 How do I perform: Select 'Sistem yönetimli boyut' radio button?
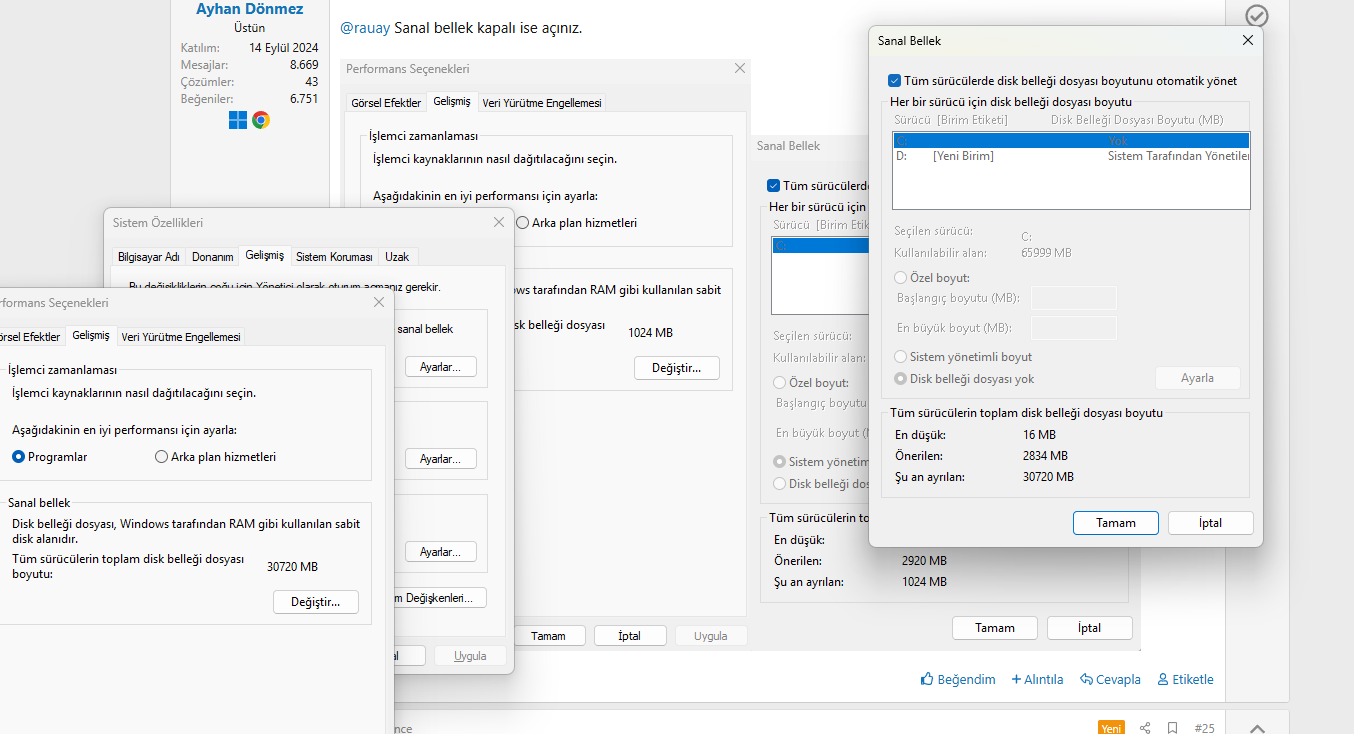click(x=901, y=357)
